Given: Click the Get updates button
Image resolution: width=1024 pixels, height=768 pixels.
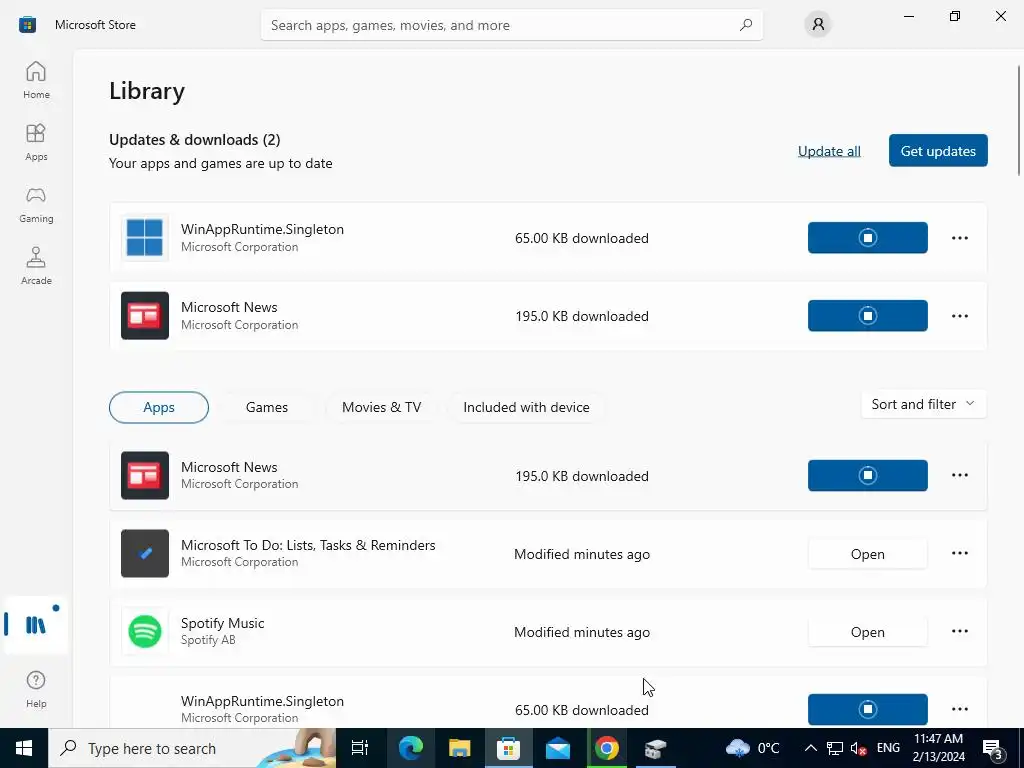Looking at the screenshot, I should tap(938, 151).
